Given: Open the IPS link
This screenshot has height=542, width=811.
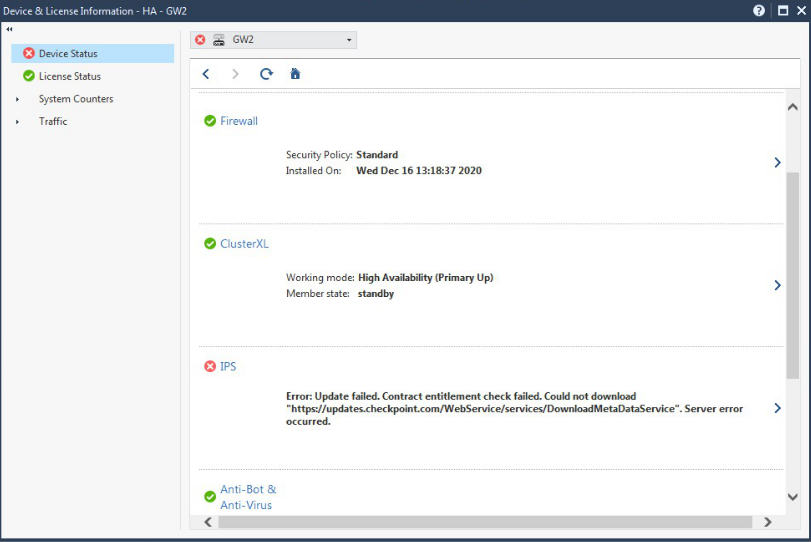Looking at the screenshot, I should point(228,366).
